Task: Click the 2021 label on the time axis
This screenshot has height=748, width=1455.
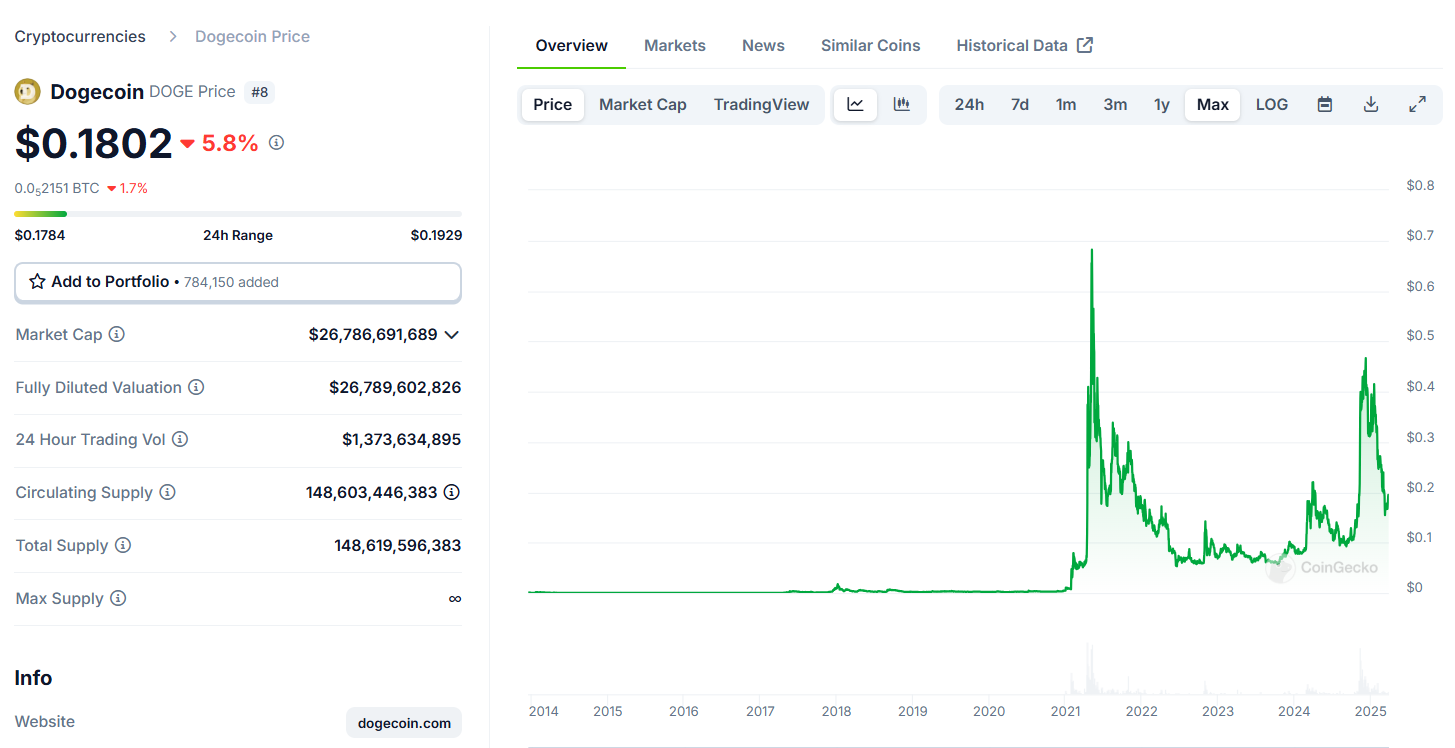Action: [1066, 711]
